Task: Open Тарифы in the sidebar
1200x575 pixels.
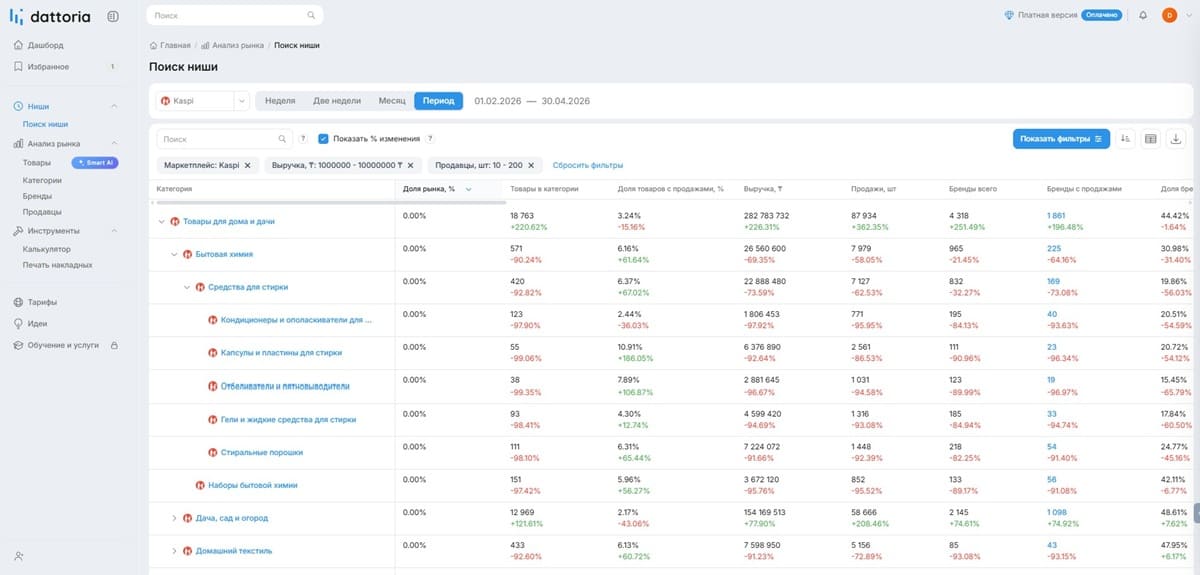Action: (42, 302)
